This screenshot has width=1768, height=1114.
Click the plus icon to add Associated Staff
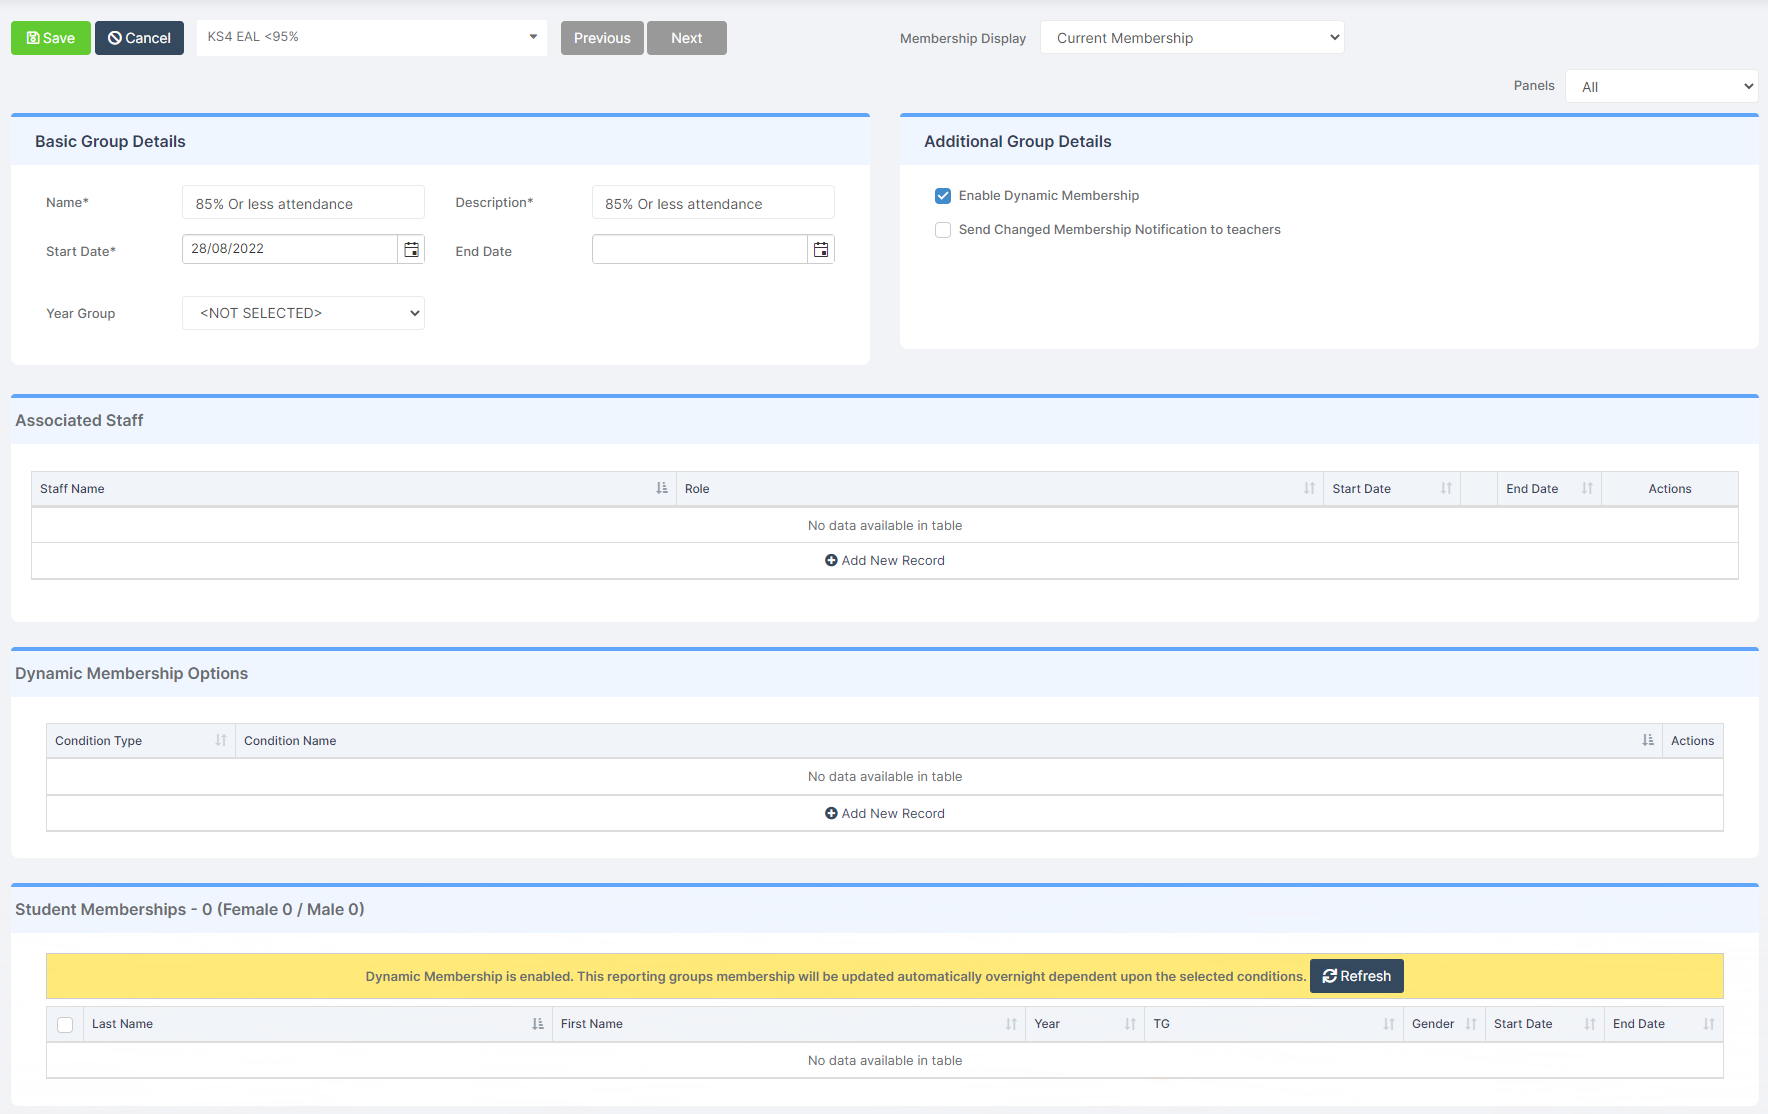pyautogui.click(x=831, y=560)
